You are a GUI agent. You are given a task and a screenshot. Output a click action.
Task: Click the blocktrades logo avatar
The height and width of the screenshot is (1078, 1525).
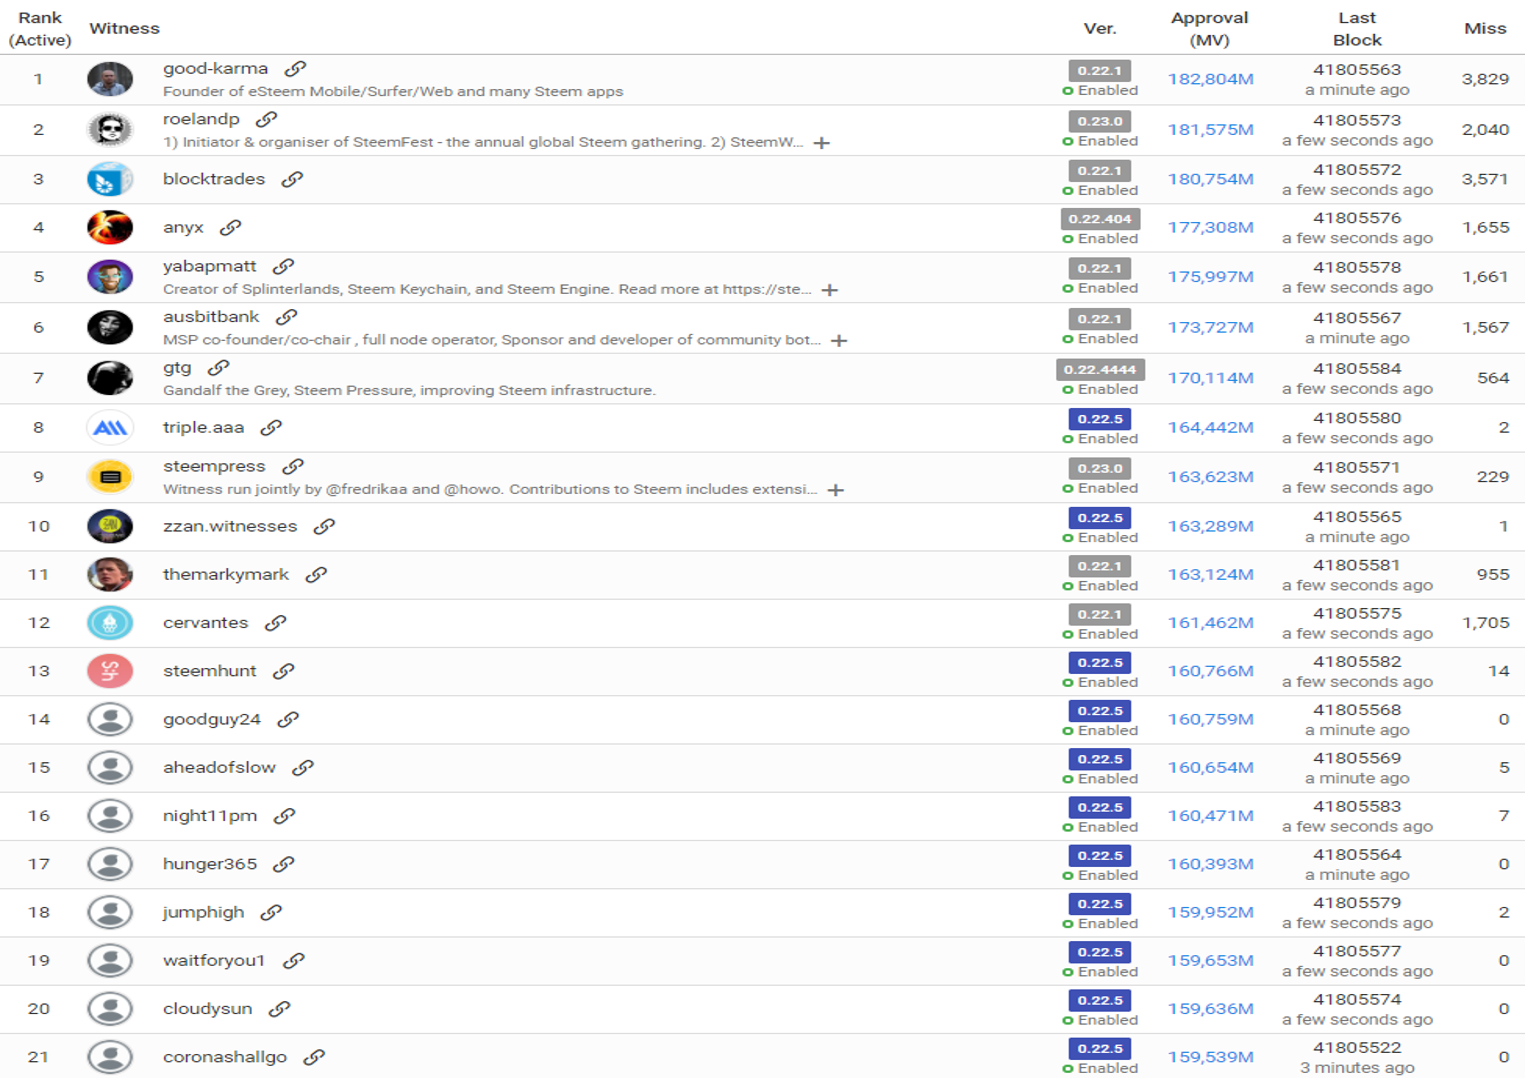(x=110, y=179)
